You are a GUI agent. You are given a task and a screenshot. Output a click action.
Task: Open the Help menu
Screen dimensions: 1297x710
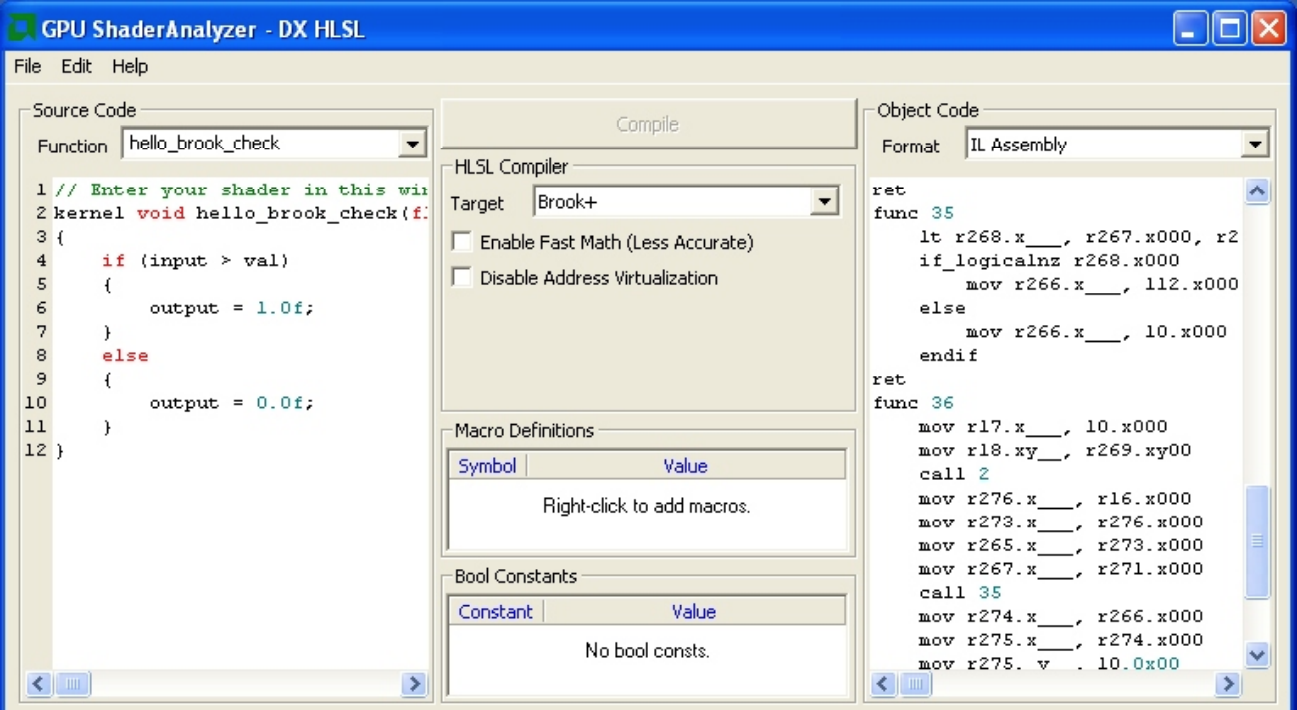129,66
